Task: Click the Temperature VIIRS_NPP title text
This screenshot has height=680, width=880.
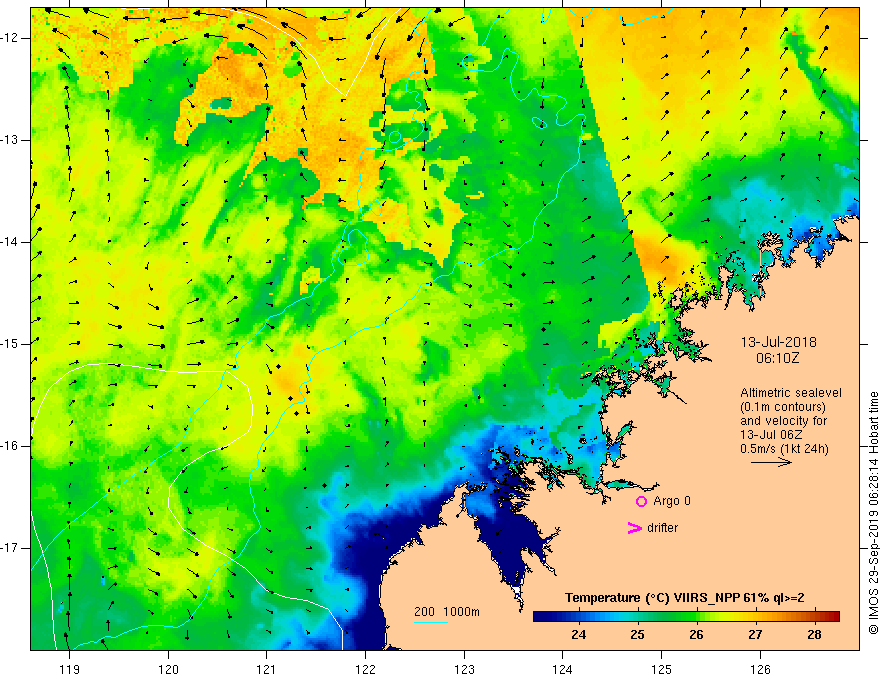Action: pos(684,598)
